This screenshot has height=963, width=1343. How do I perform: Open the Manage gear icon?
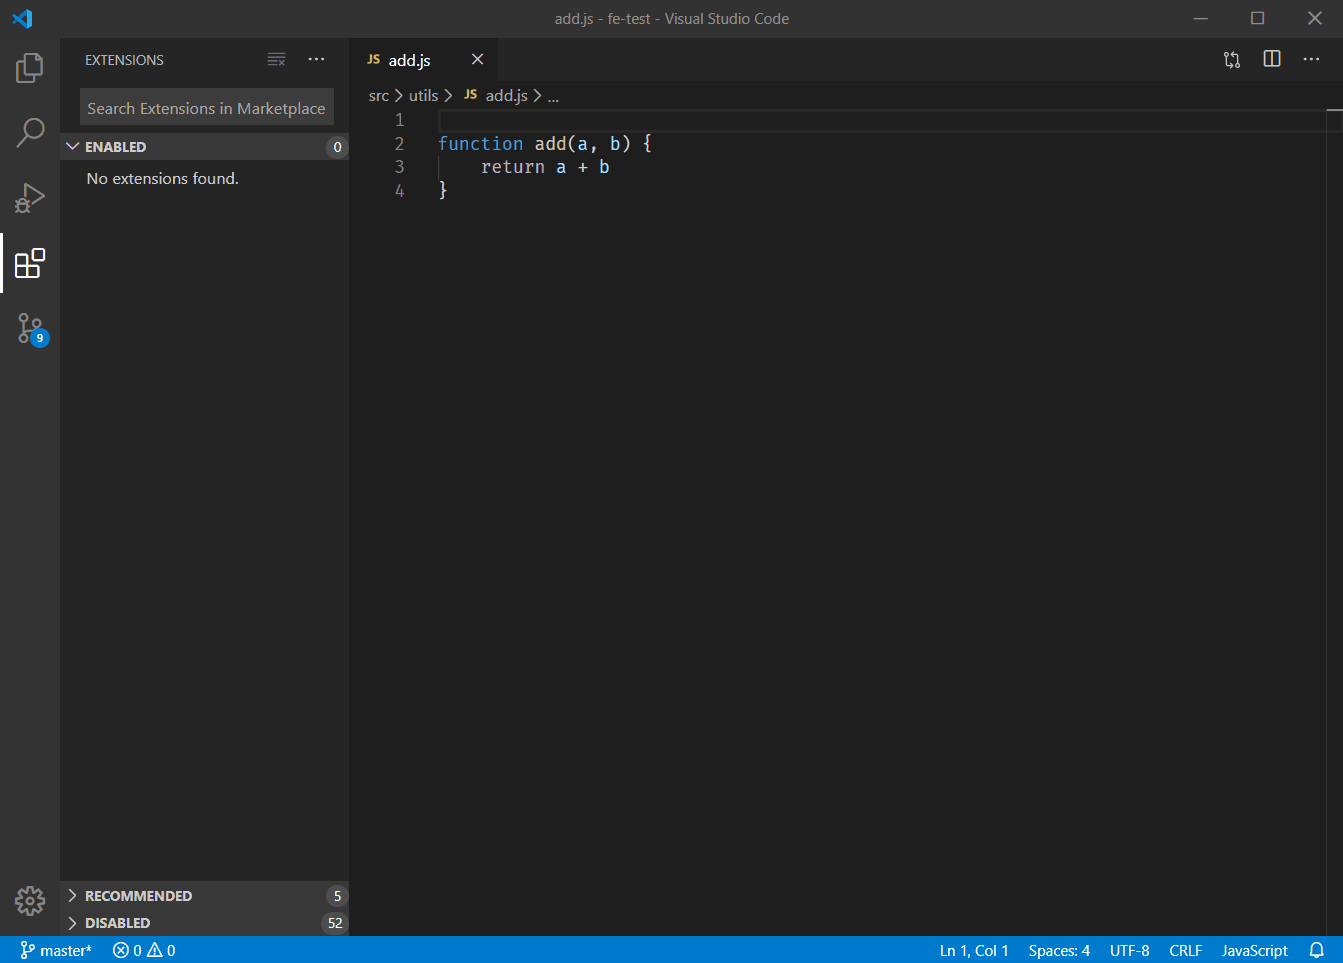[x=30, y=901]
